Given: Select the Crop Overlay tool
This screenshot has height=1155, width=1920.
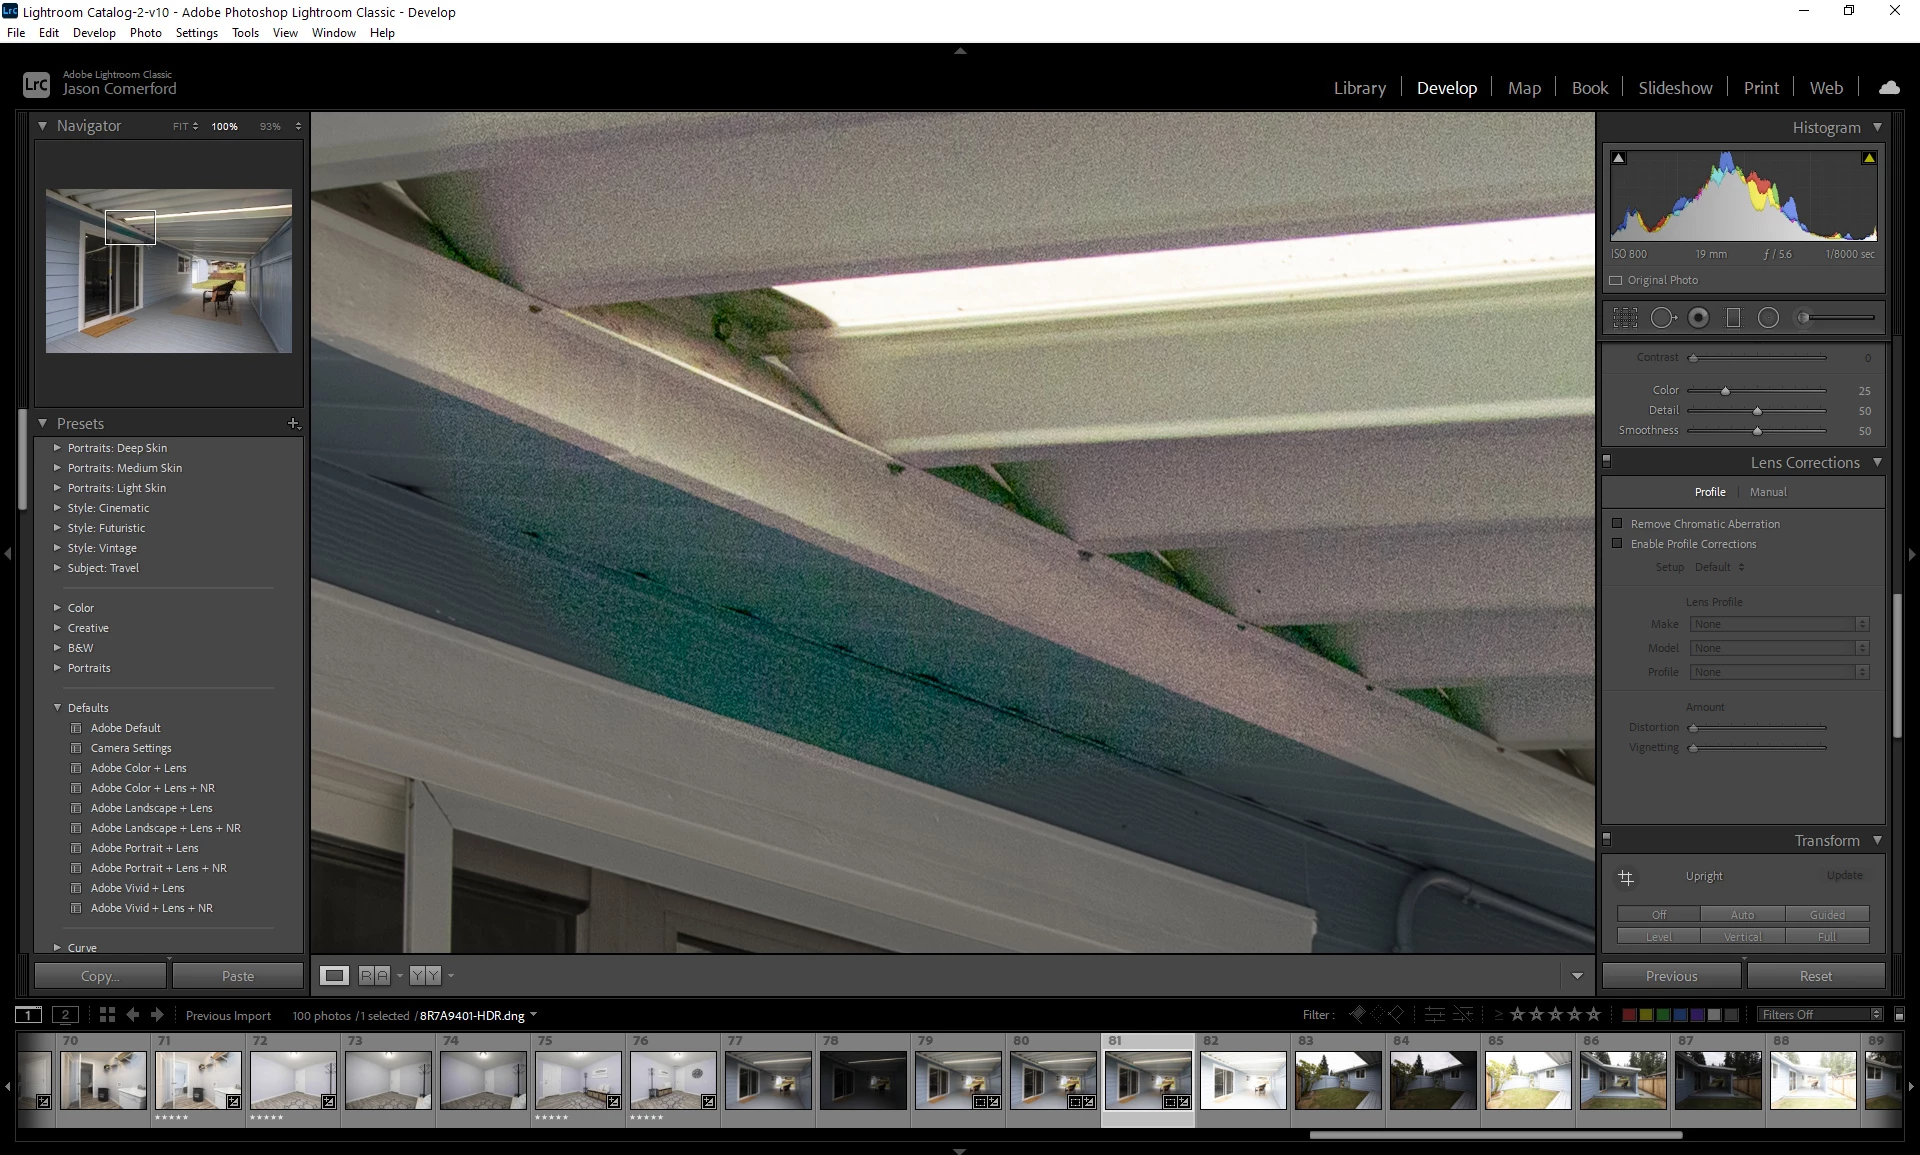Looking at the screenshot, I should [1625, 318].
